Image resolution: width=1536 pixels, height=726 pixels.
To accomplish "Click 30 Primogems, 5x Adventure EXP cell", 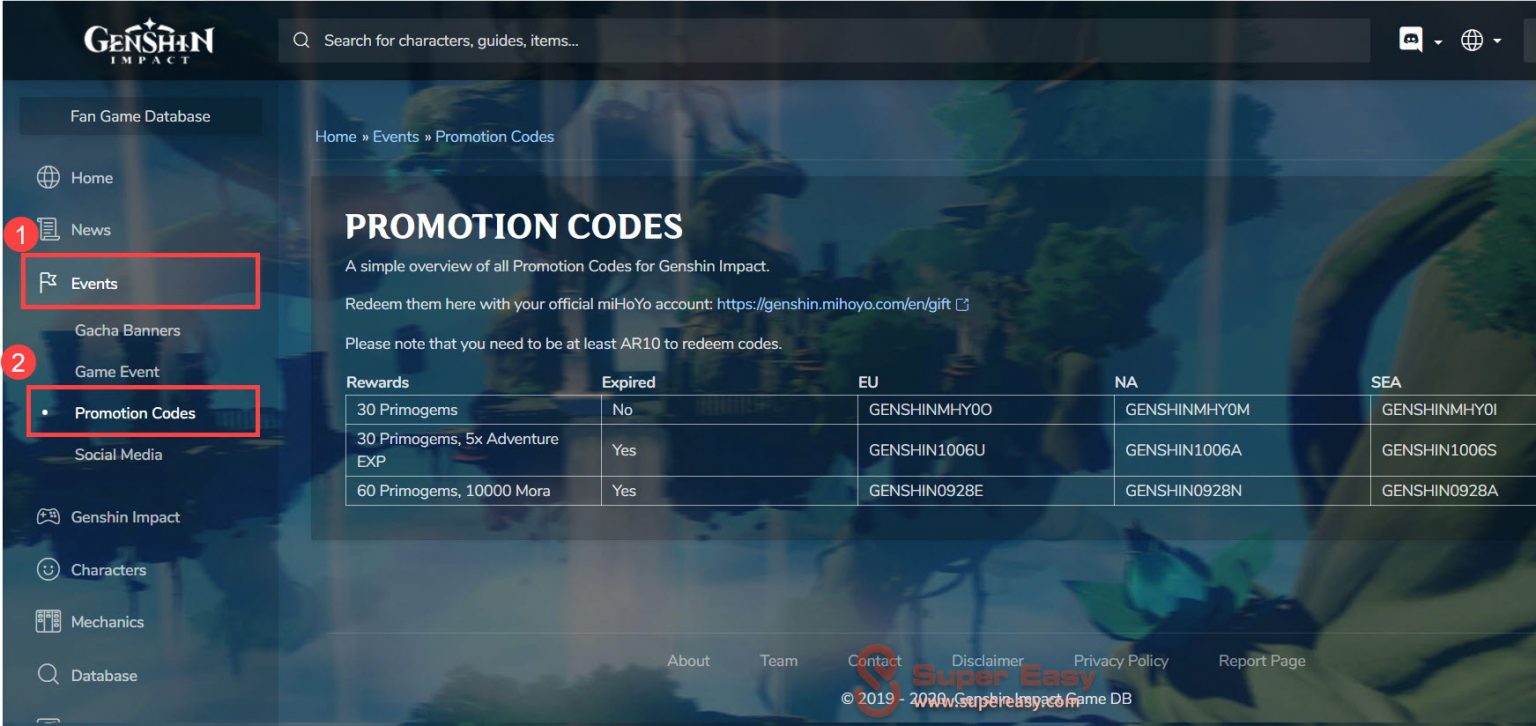I will click(x=473, y=450).
